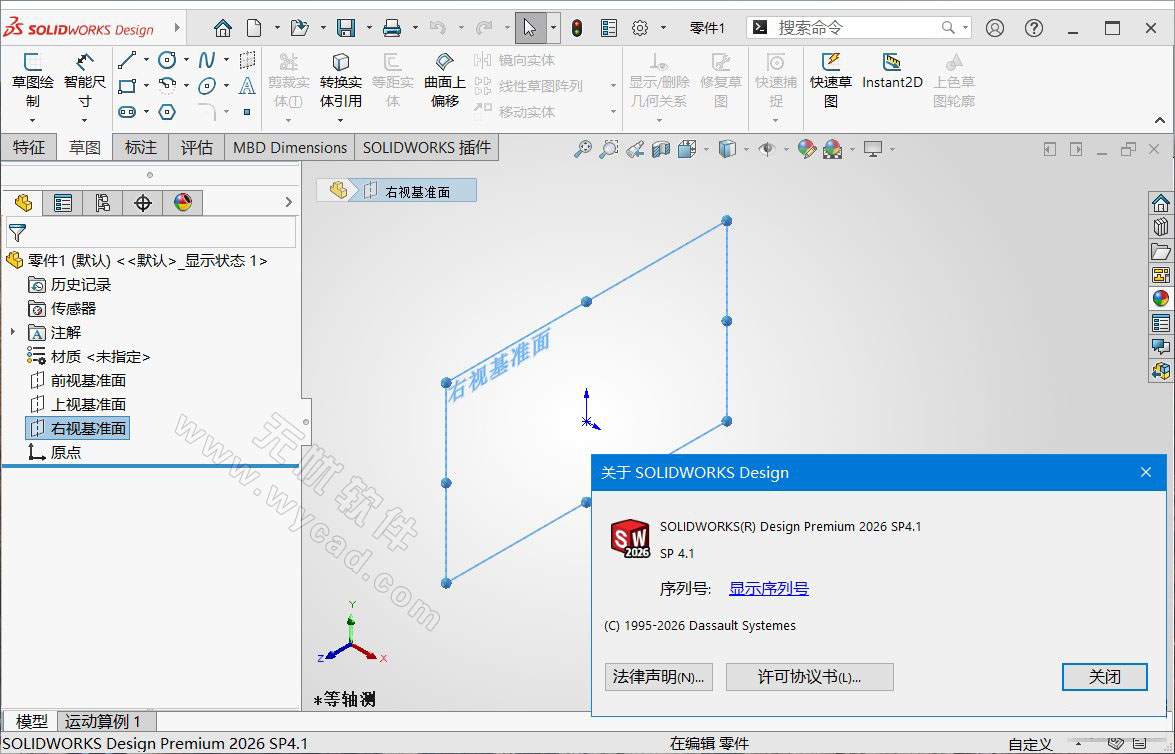The height and width of the screenshot is (754, 1175).
Task: Open SOLIDWORKS Resources home in task pane
Action: click(1161, 203)
